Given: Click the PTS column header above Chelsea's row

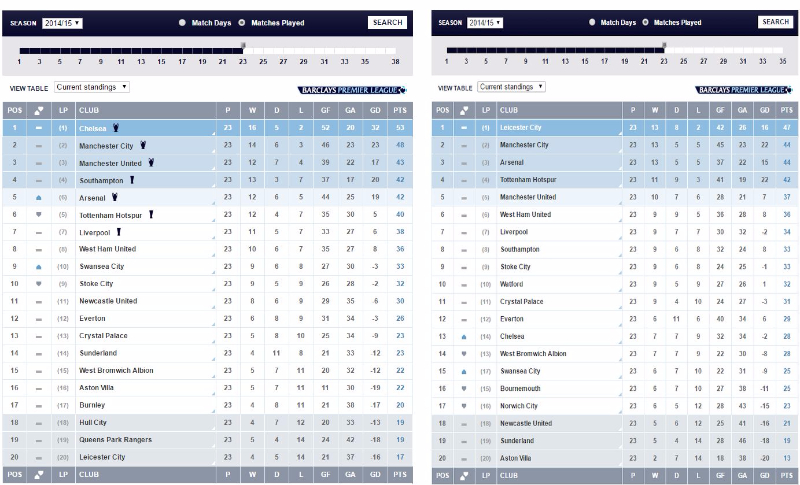Looking at the screenshot, I should 398,110.
